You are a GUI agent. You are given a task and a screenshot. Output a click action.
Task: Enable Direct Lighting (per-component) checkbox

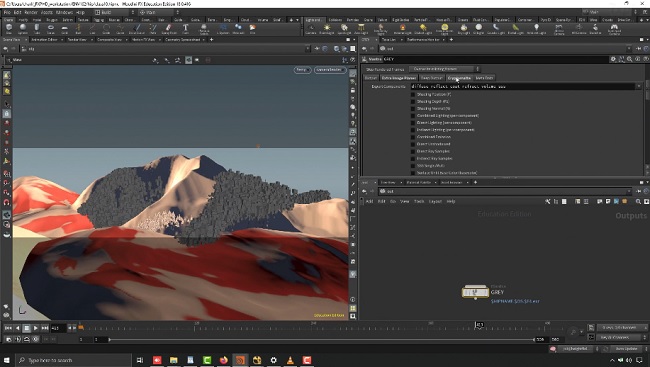coord(413,123)
